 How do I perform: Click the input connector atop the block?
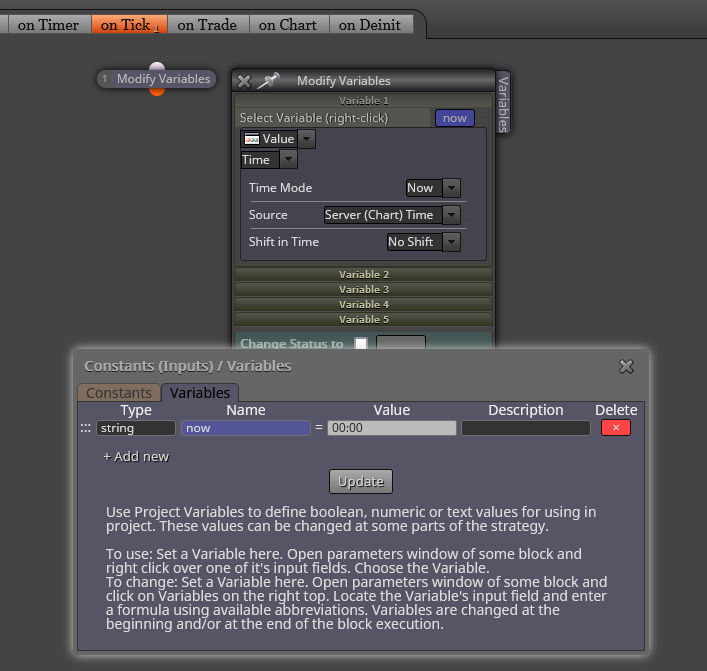click(156, 66)
